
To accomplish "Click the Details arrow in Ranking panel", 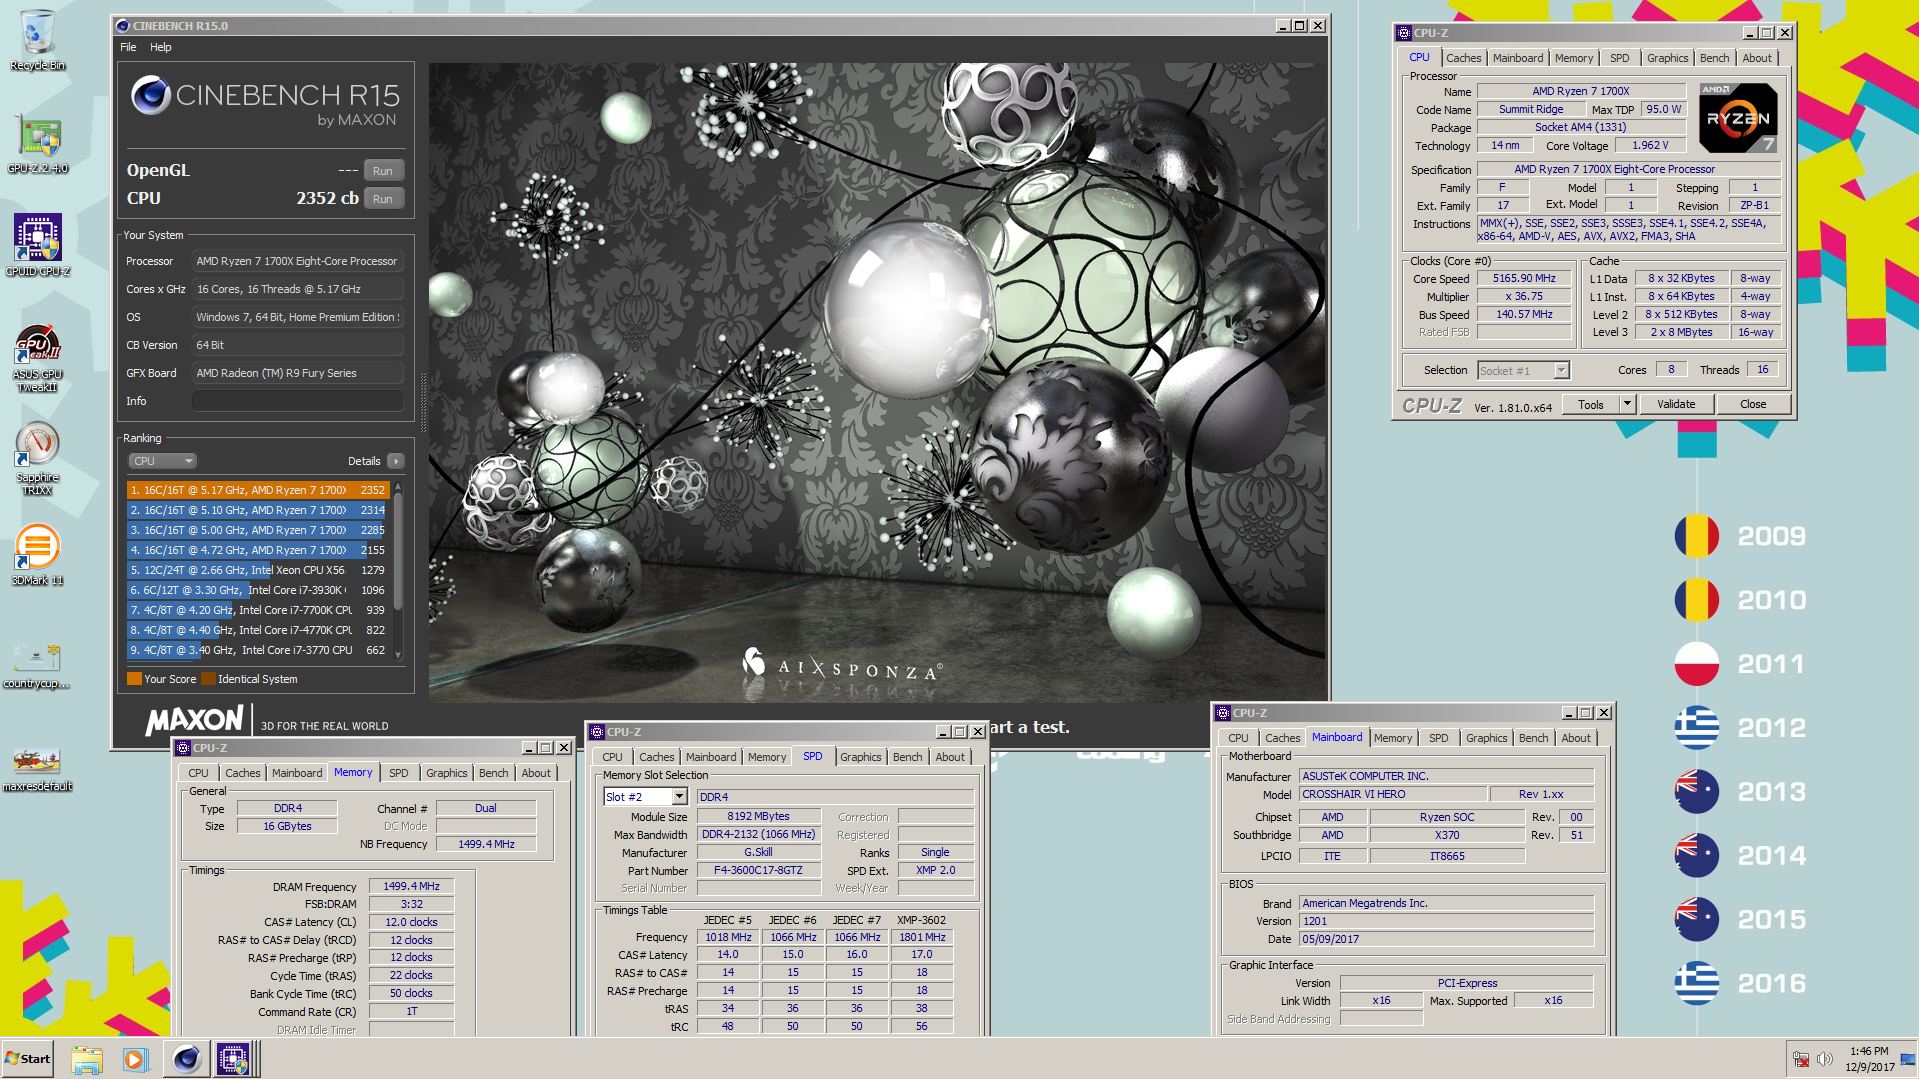I will pyautogui.click(x=396, y=461).
